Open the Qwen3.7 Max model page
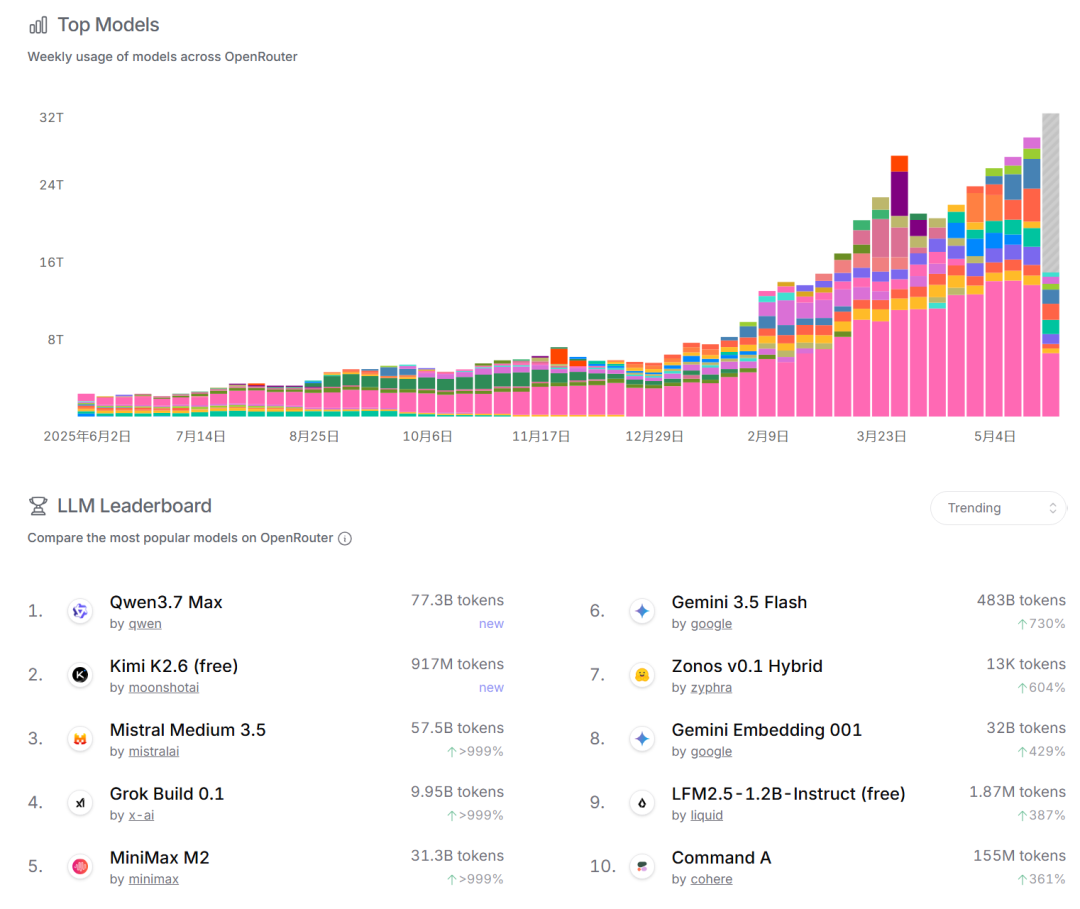Viewport: 1080px width, 909px height. (x=166, y=603)
